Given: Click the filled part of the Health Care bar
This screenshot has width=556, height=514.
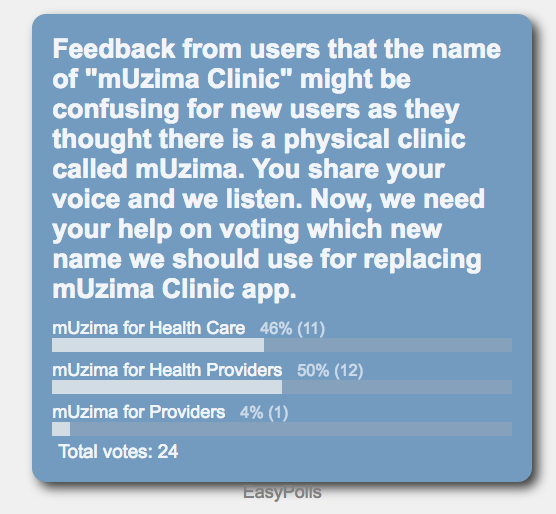Looking at the screenshot, I should coord(158,345).
